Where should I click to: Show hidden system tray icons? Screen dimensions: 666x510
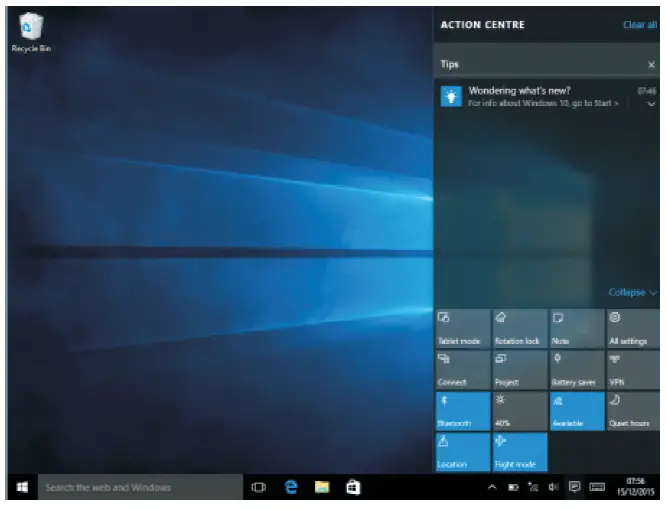tap(491, 487)
